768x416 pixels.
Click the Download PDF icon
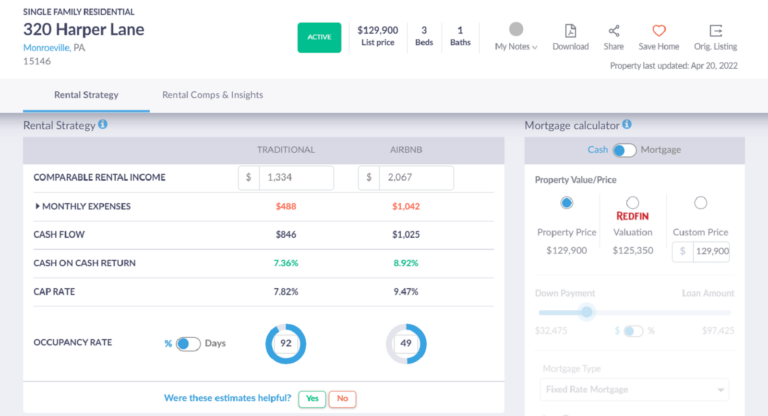tap(570, 31)
